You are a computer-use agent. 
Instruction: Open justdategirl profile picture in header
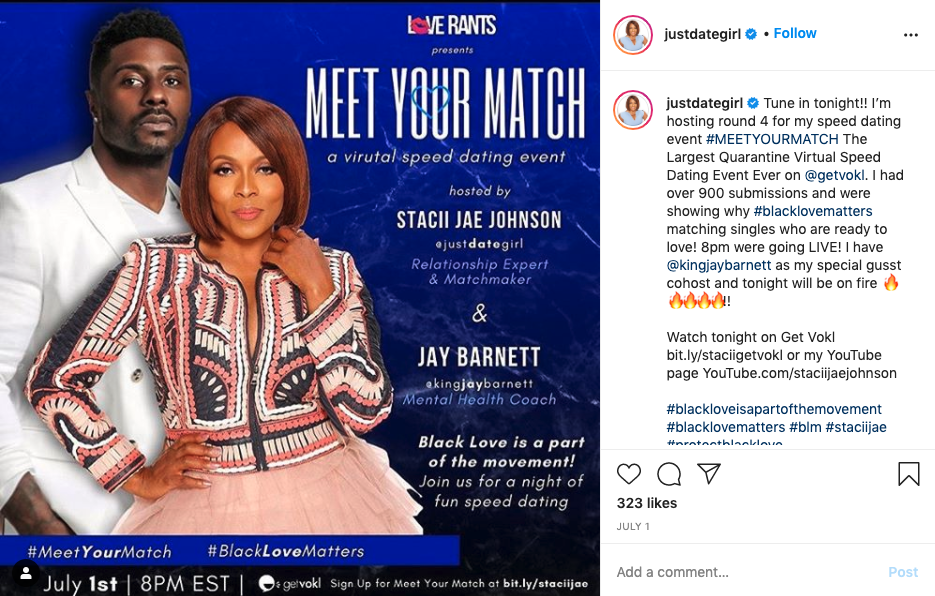click(x=633, y=35)
